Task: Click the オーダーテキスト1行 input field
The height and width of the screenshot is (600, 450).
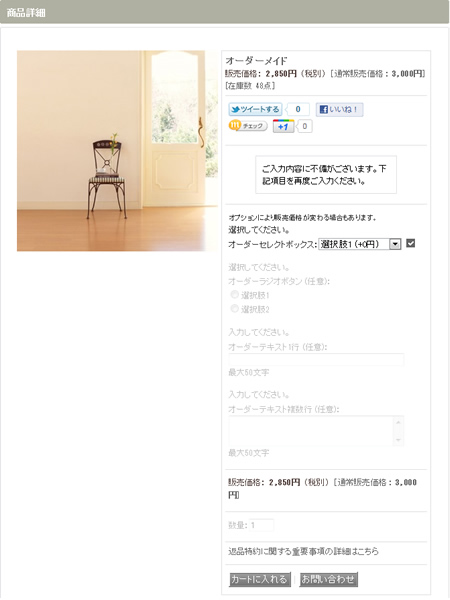Action: [x=316, y=360]
